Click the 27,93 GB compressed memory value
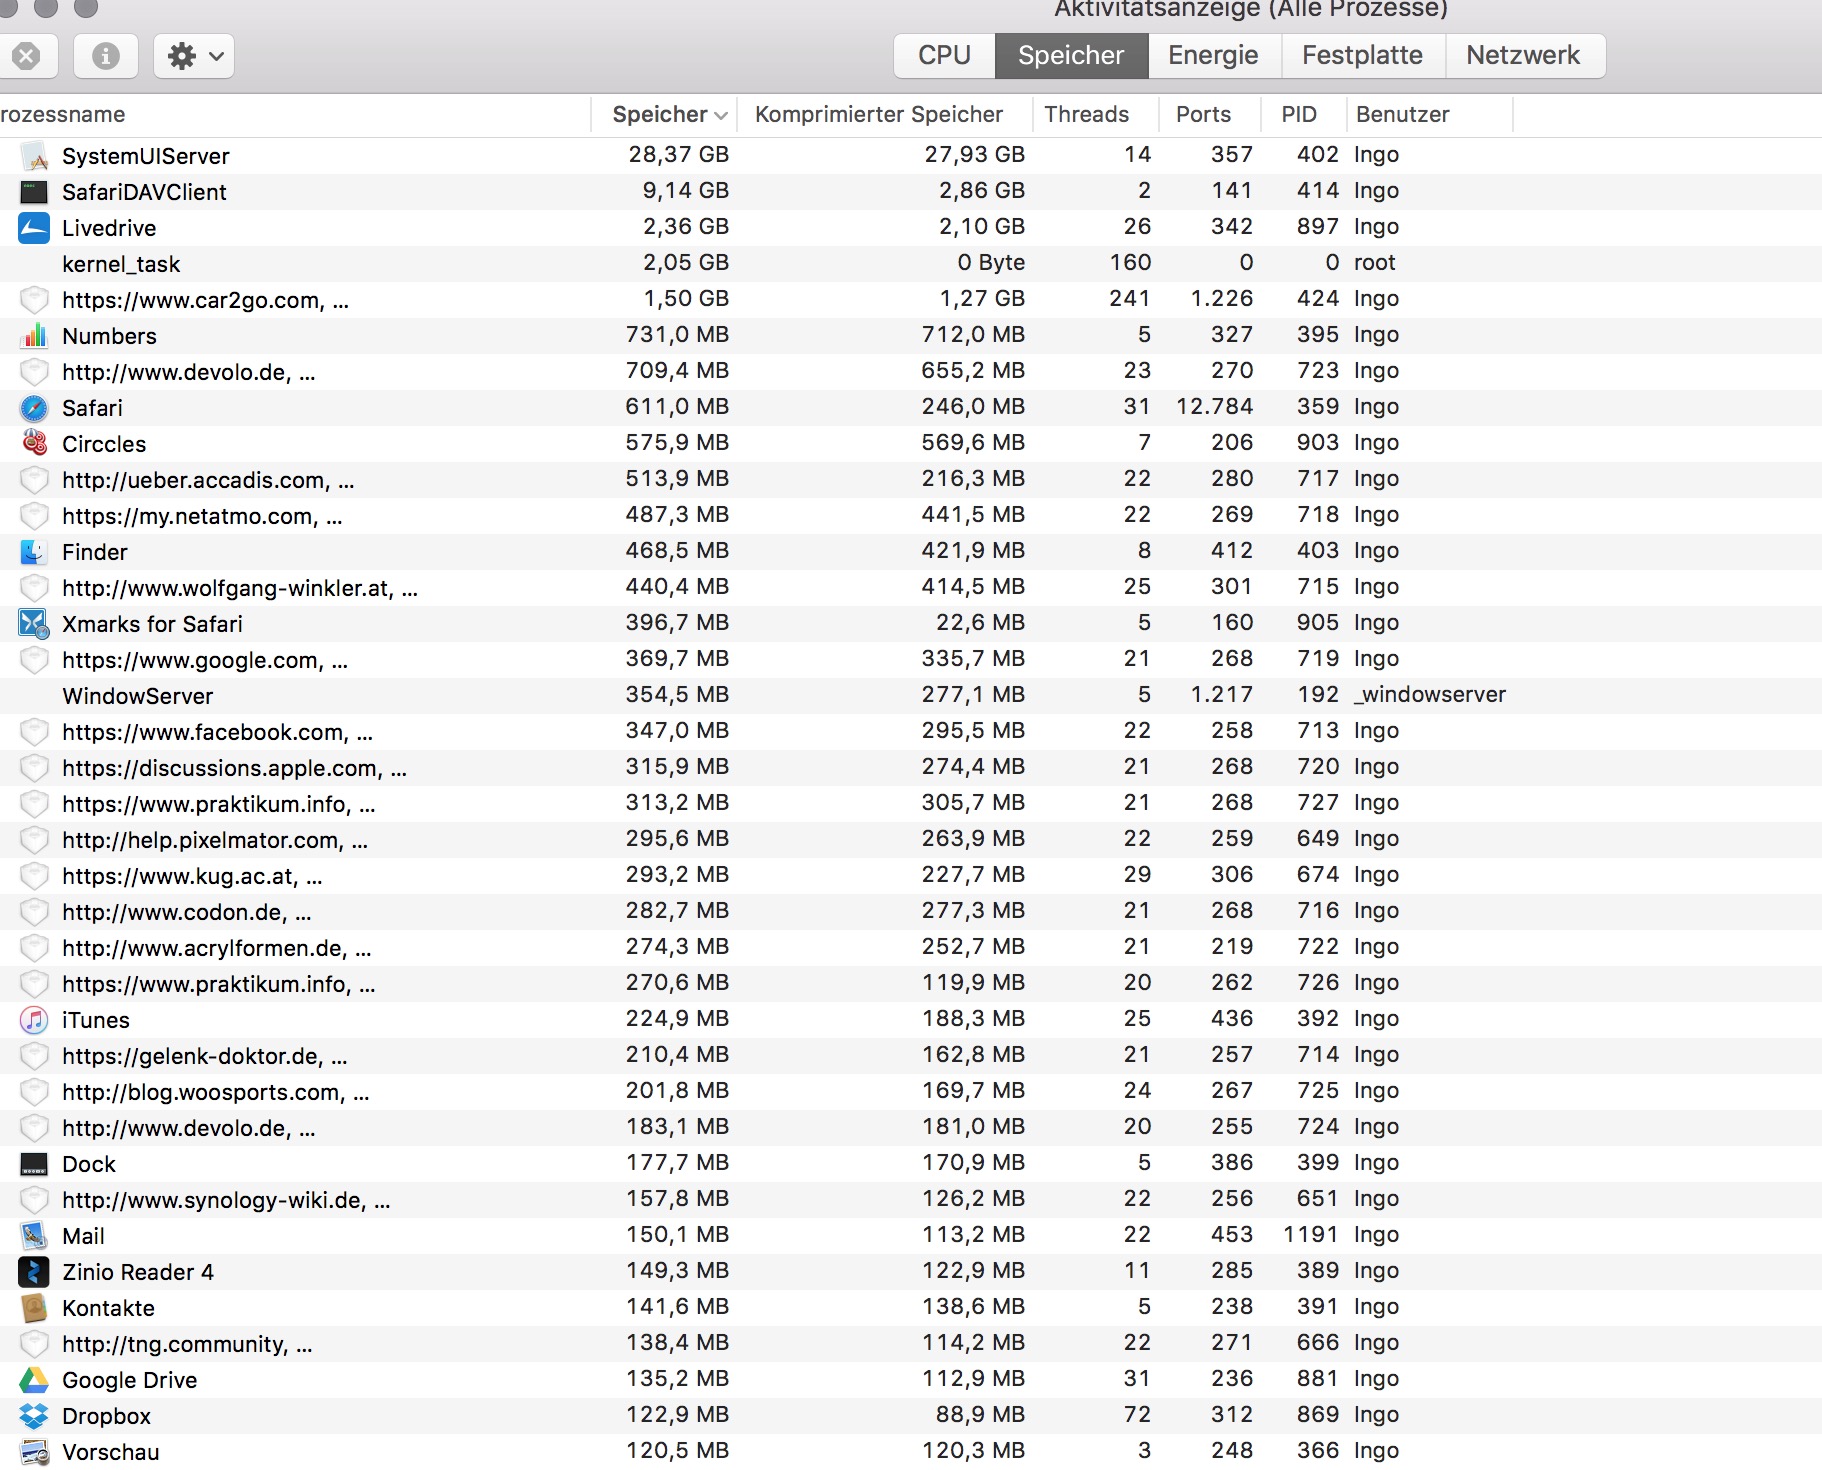 point(974,155)
